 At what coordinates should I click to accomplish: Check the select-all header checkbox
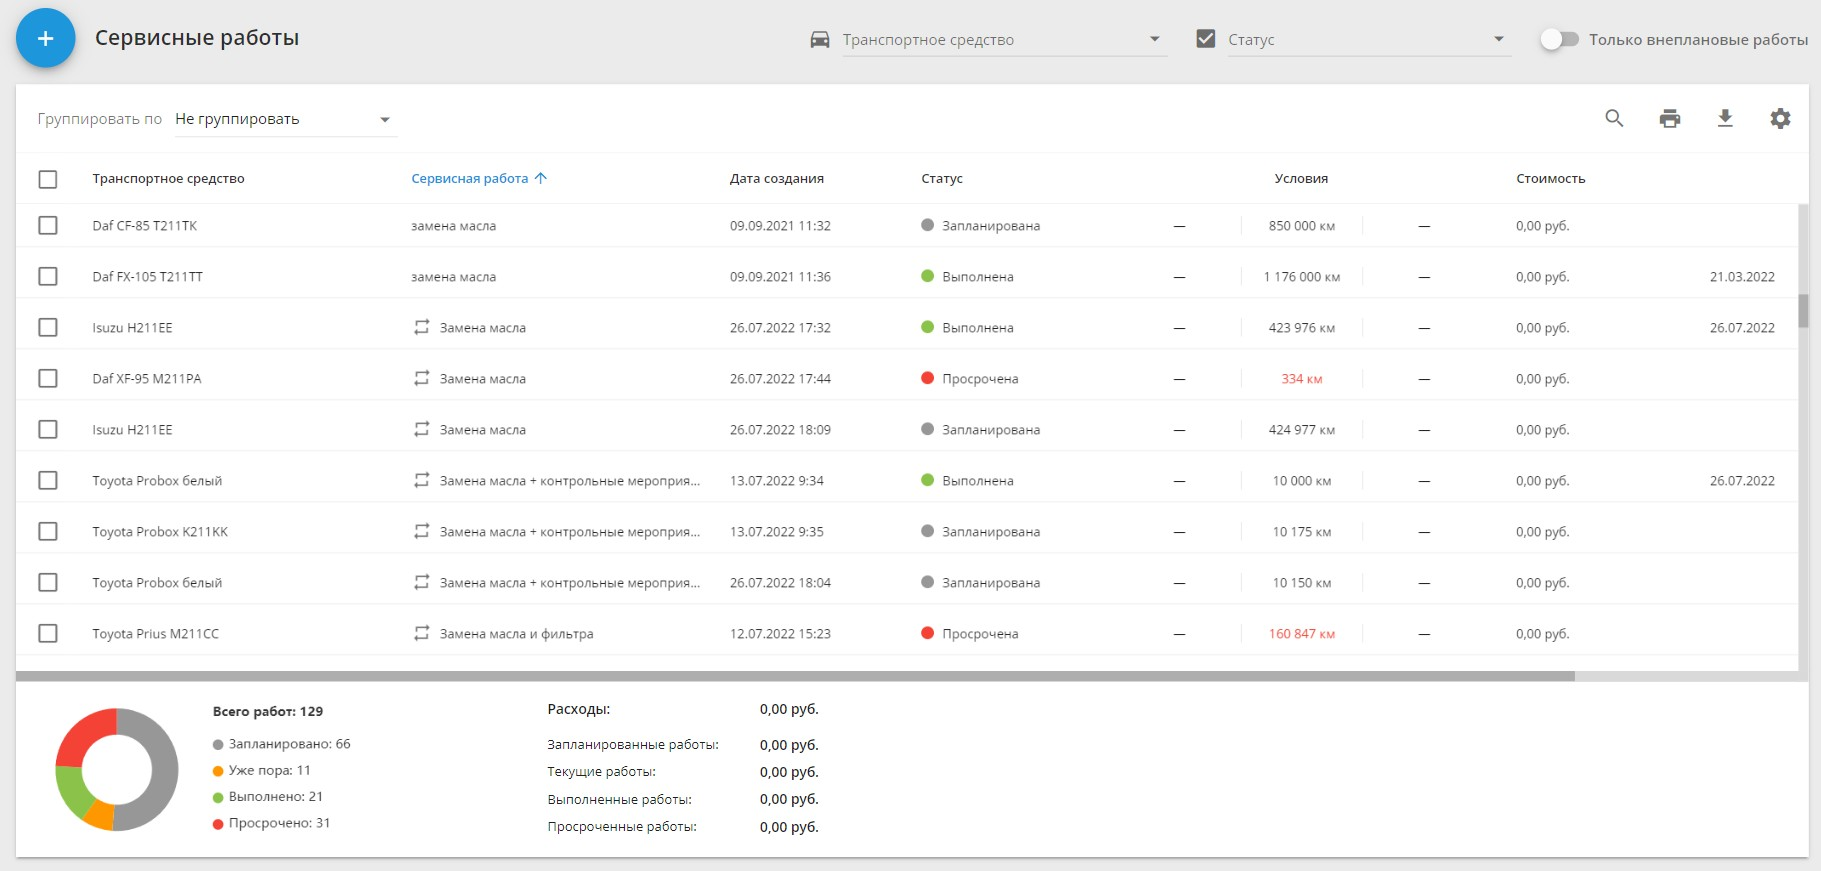[48, 179]
